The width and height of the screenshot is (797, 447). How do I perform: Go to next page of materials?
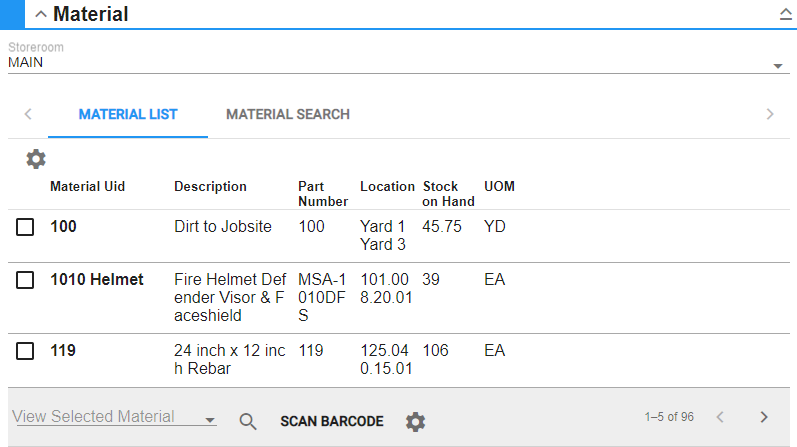(x=764, y=417)
